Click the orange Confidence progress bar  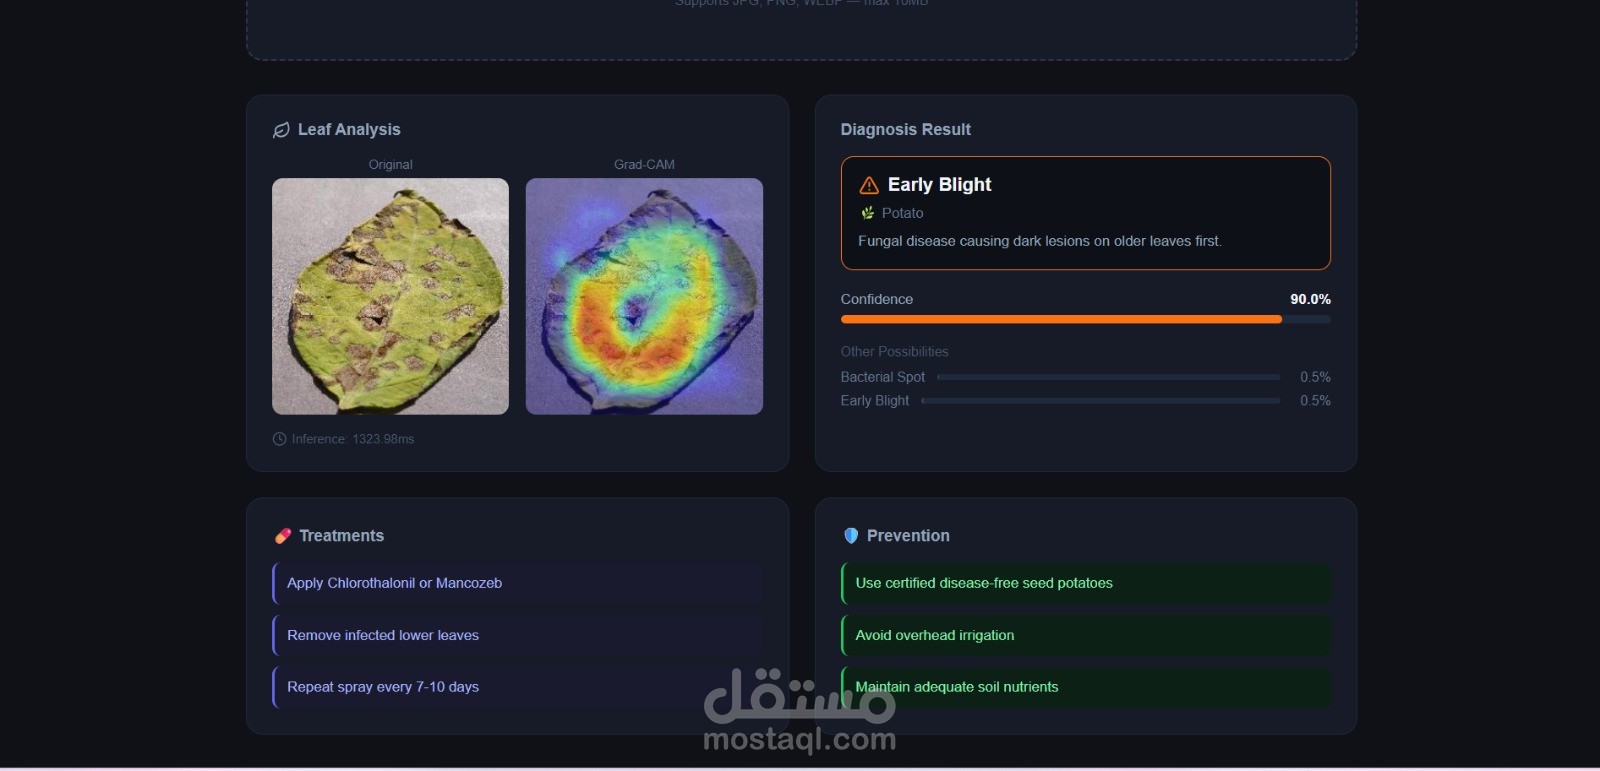(x=1085, y=320)
